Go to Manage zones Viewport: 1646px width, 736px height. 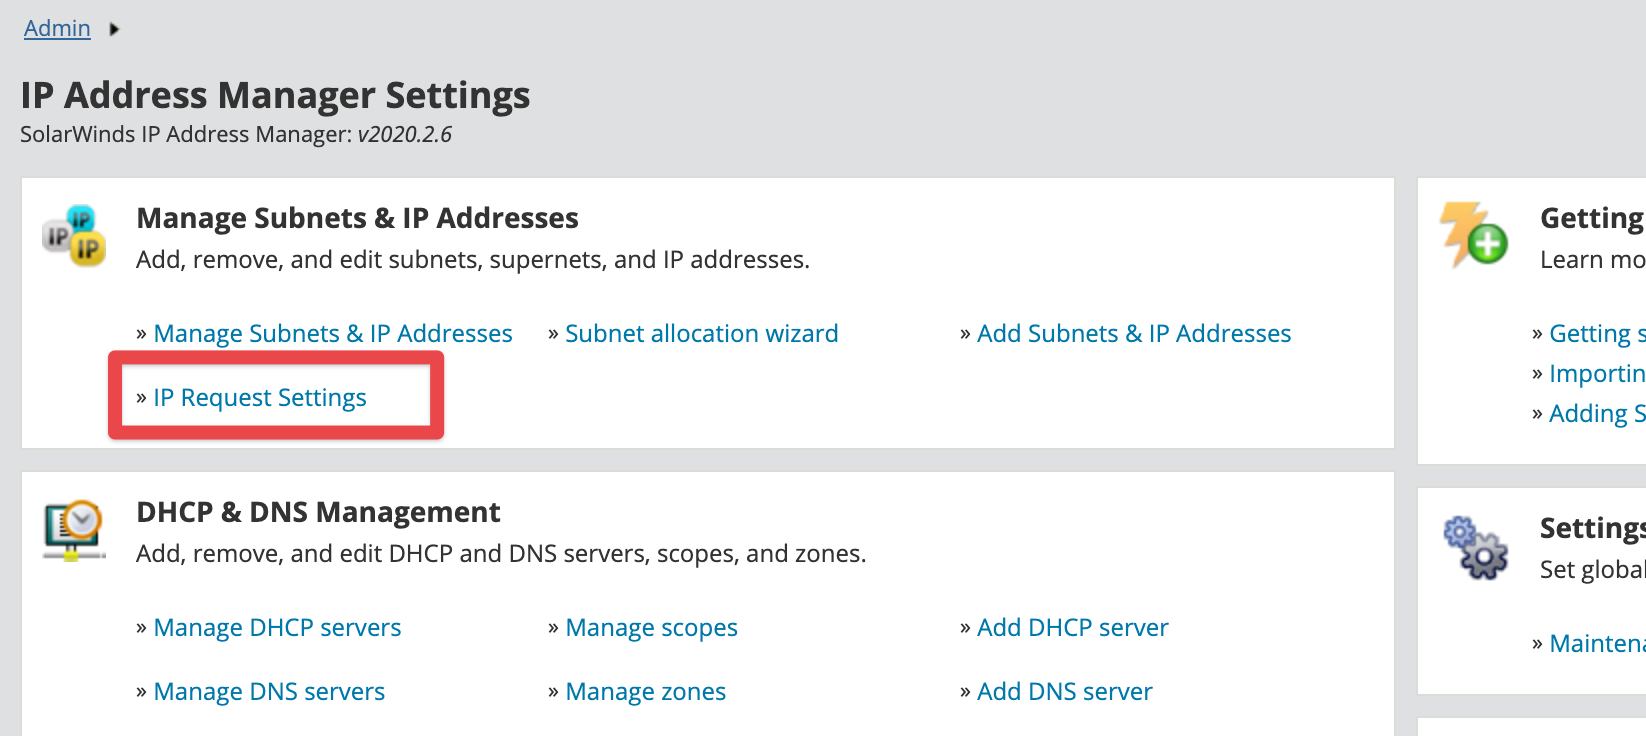[645, 691]
